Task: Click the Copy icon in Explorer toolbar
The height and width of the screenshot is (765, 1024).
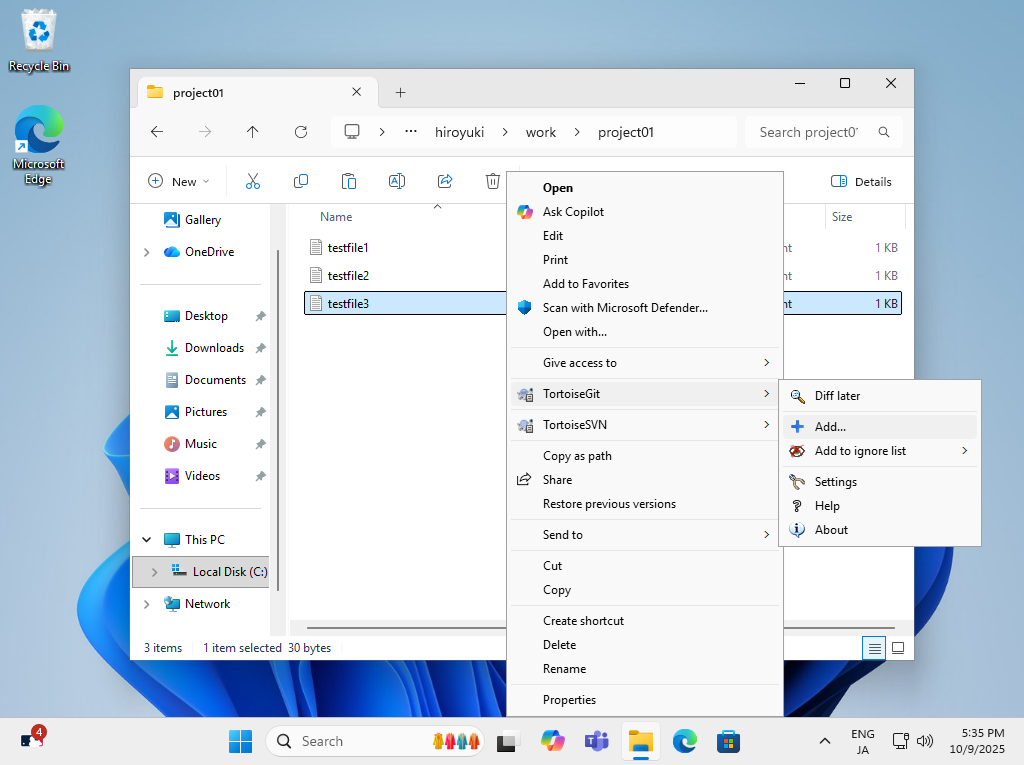Action: pos(301,181)
